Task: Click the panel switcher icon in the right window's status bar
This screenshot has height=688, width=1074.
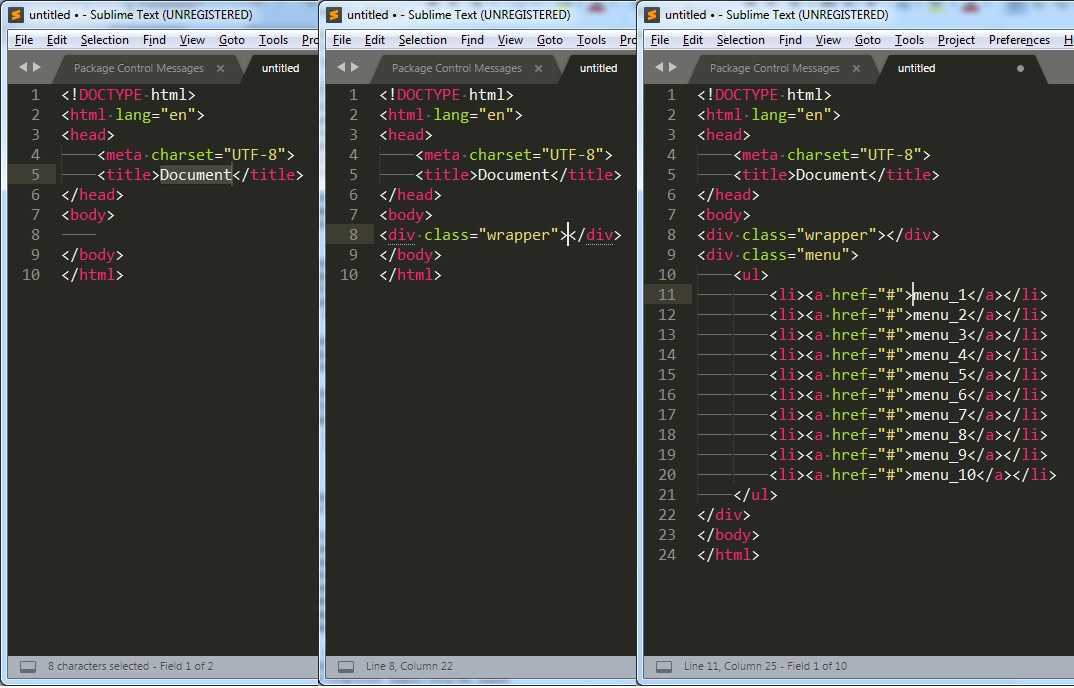Action: click(x=664, y=666)
